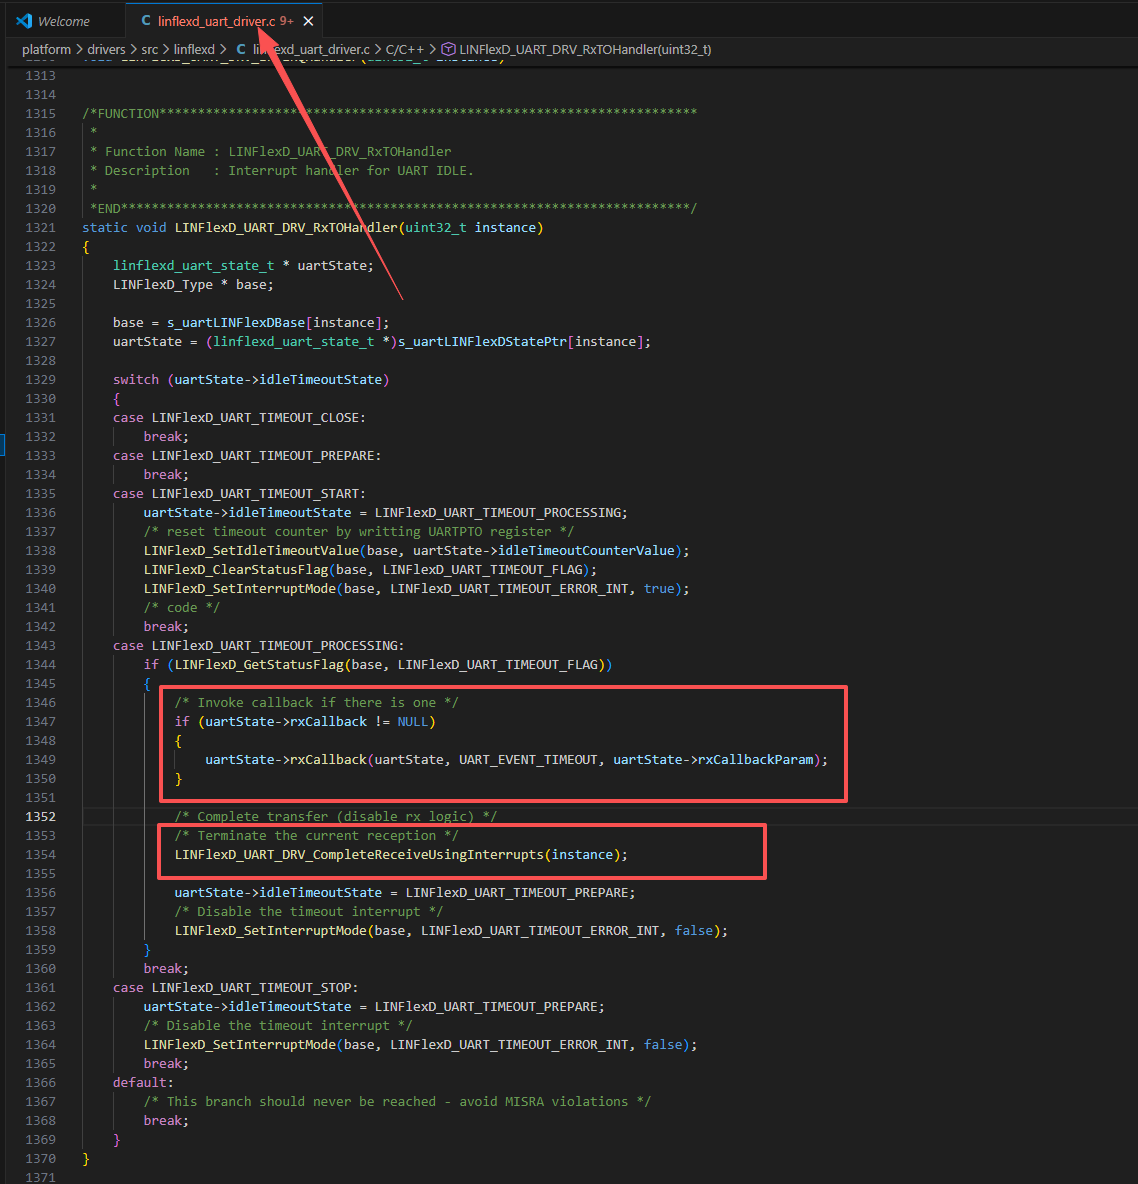The height and width of the screenshot is (1184, 1138).
Task: Open the src breadcrumb dropdown
Action: (149, 49)
